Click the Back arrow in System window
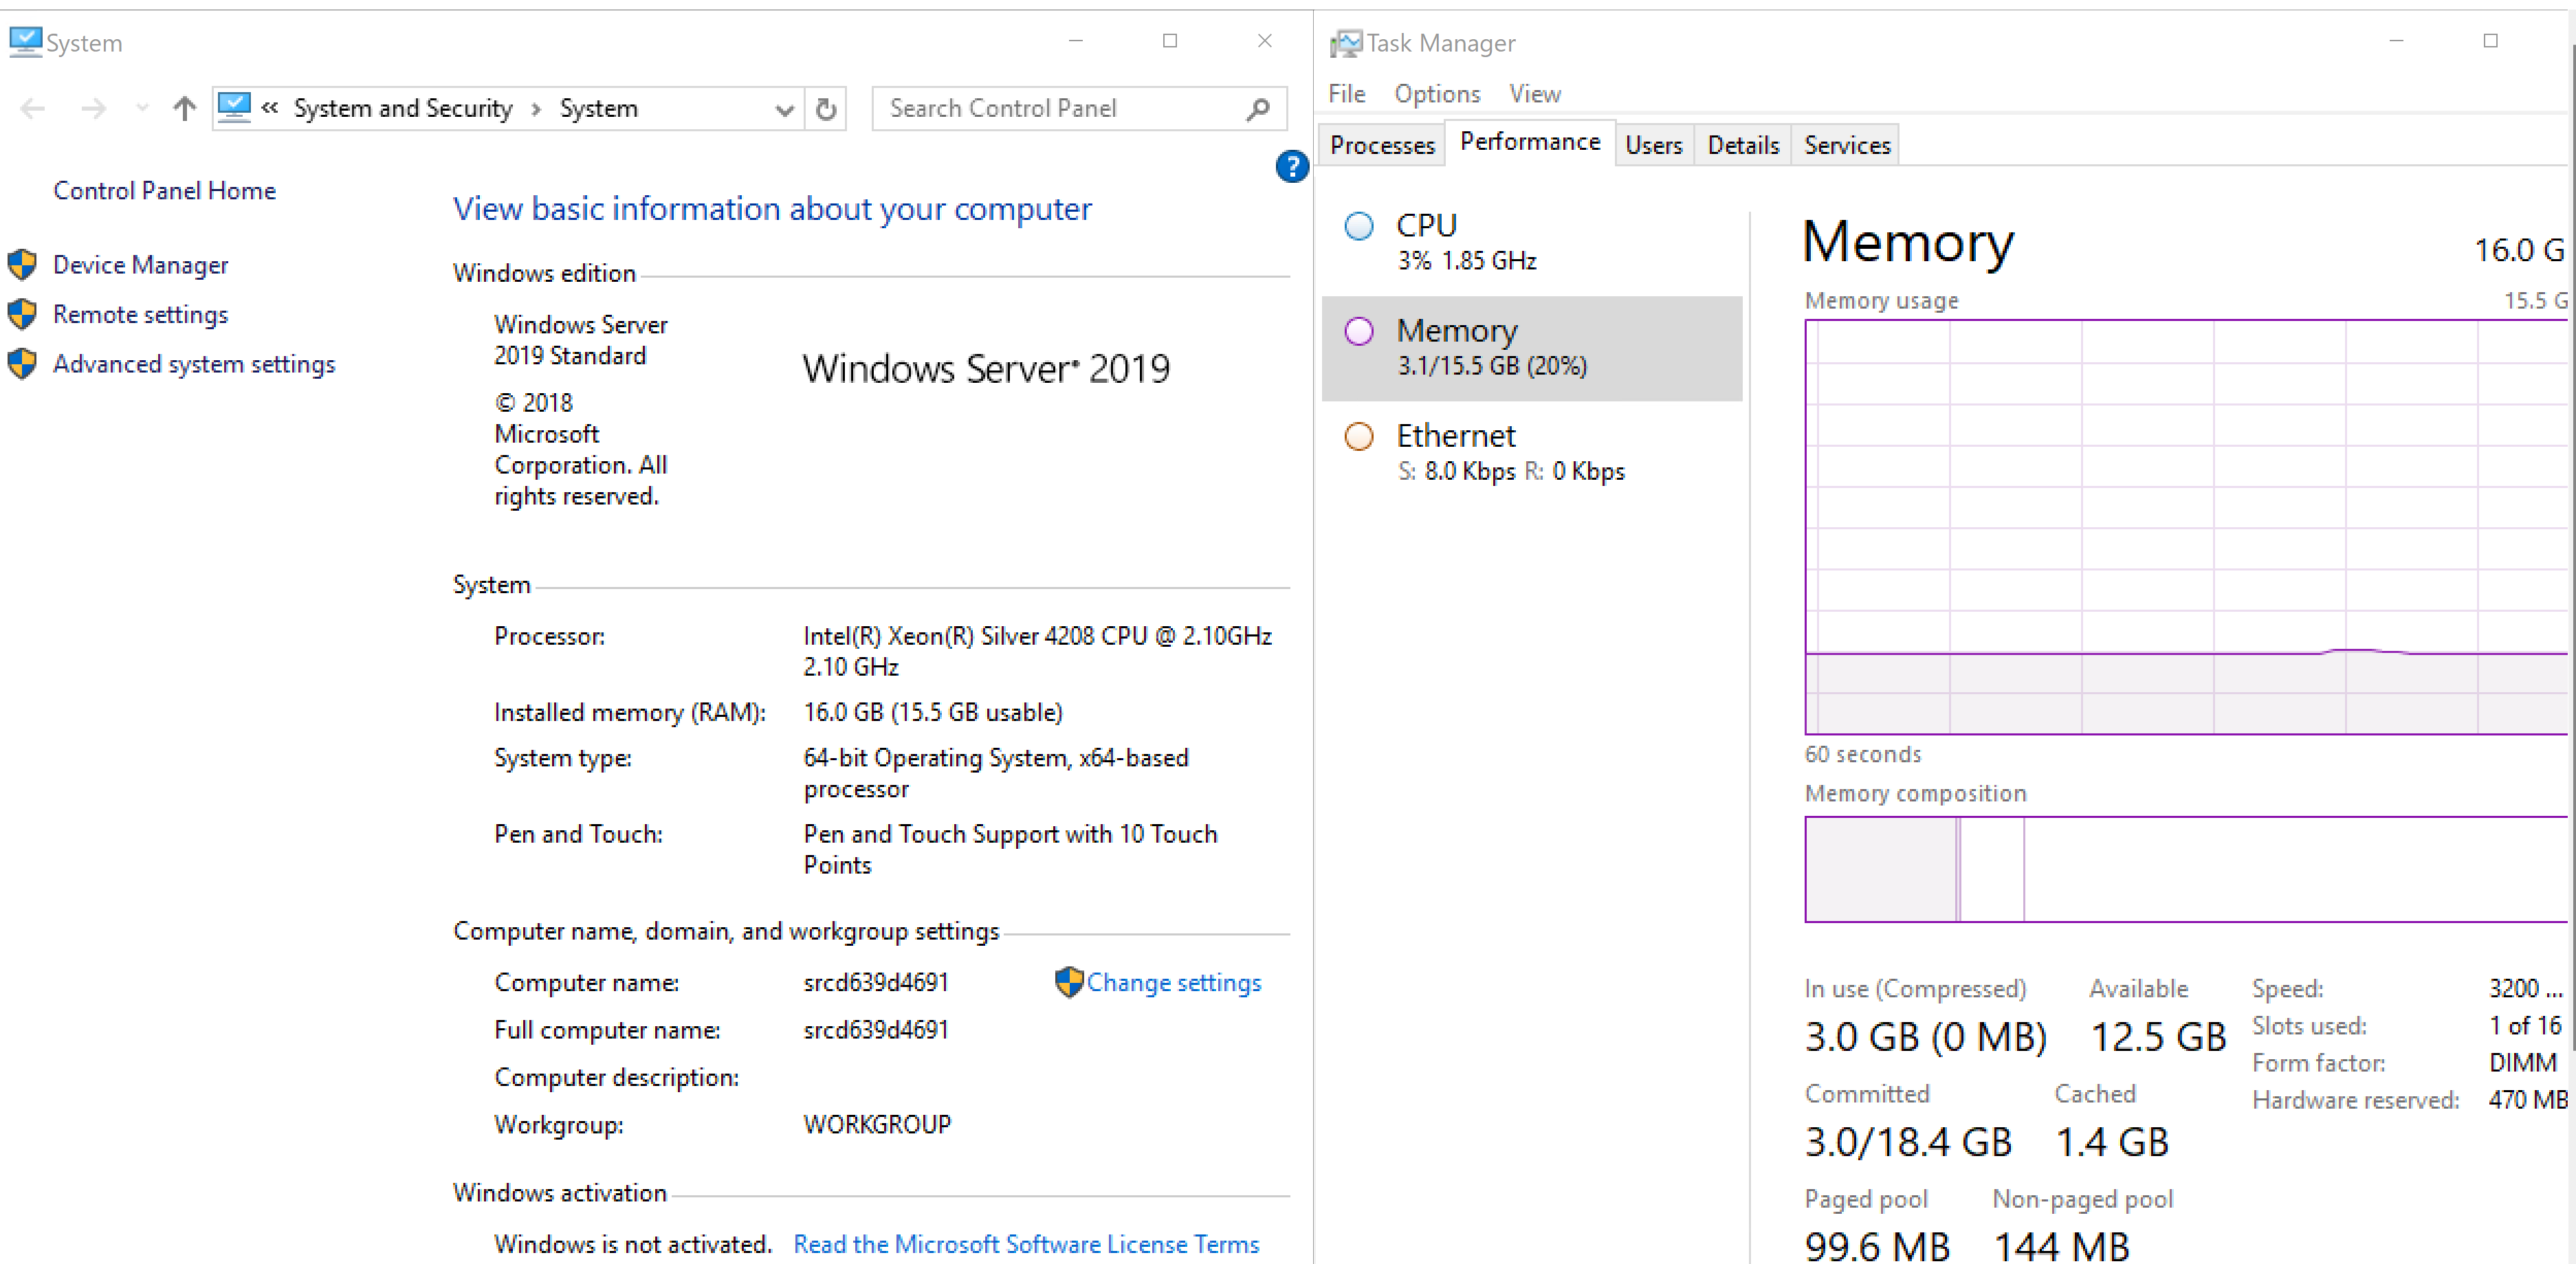This screenshot has width=2576, height=1264. (32, 108)
